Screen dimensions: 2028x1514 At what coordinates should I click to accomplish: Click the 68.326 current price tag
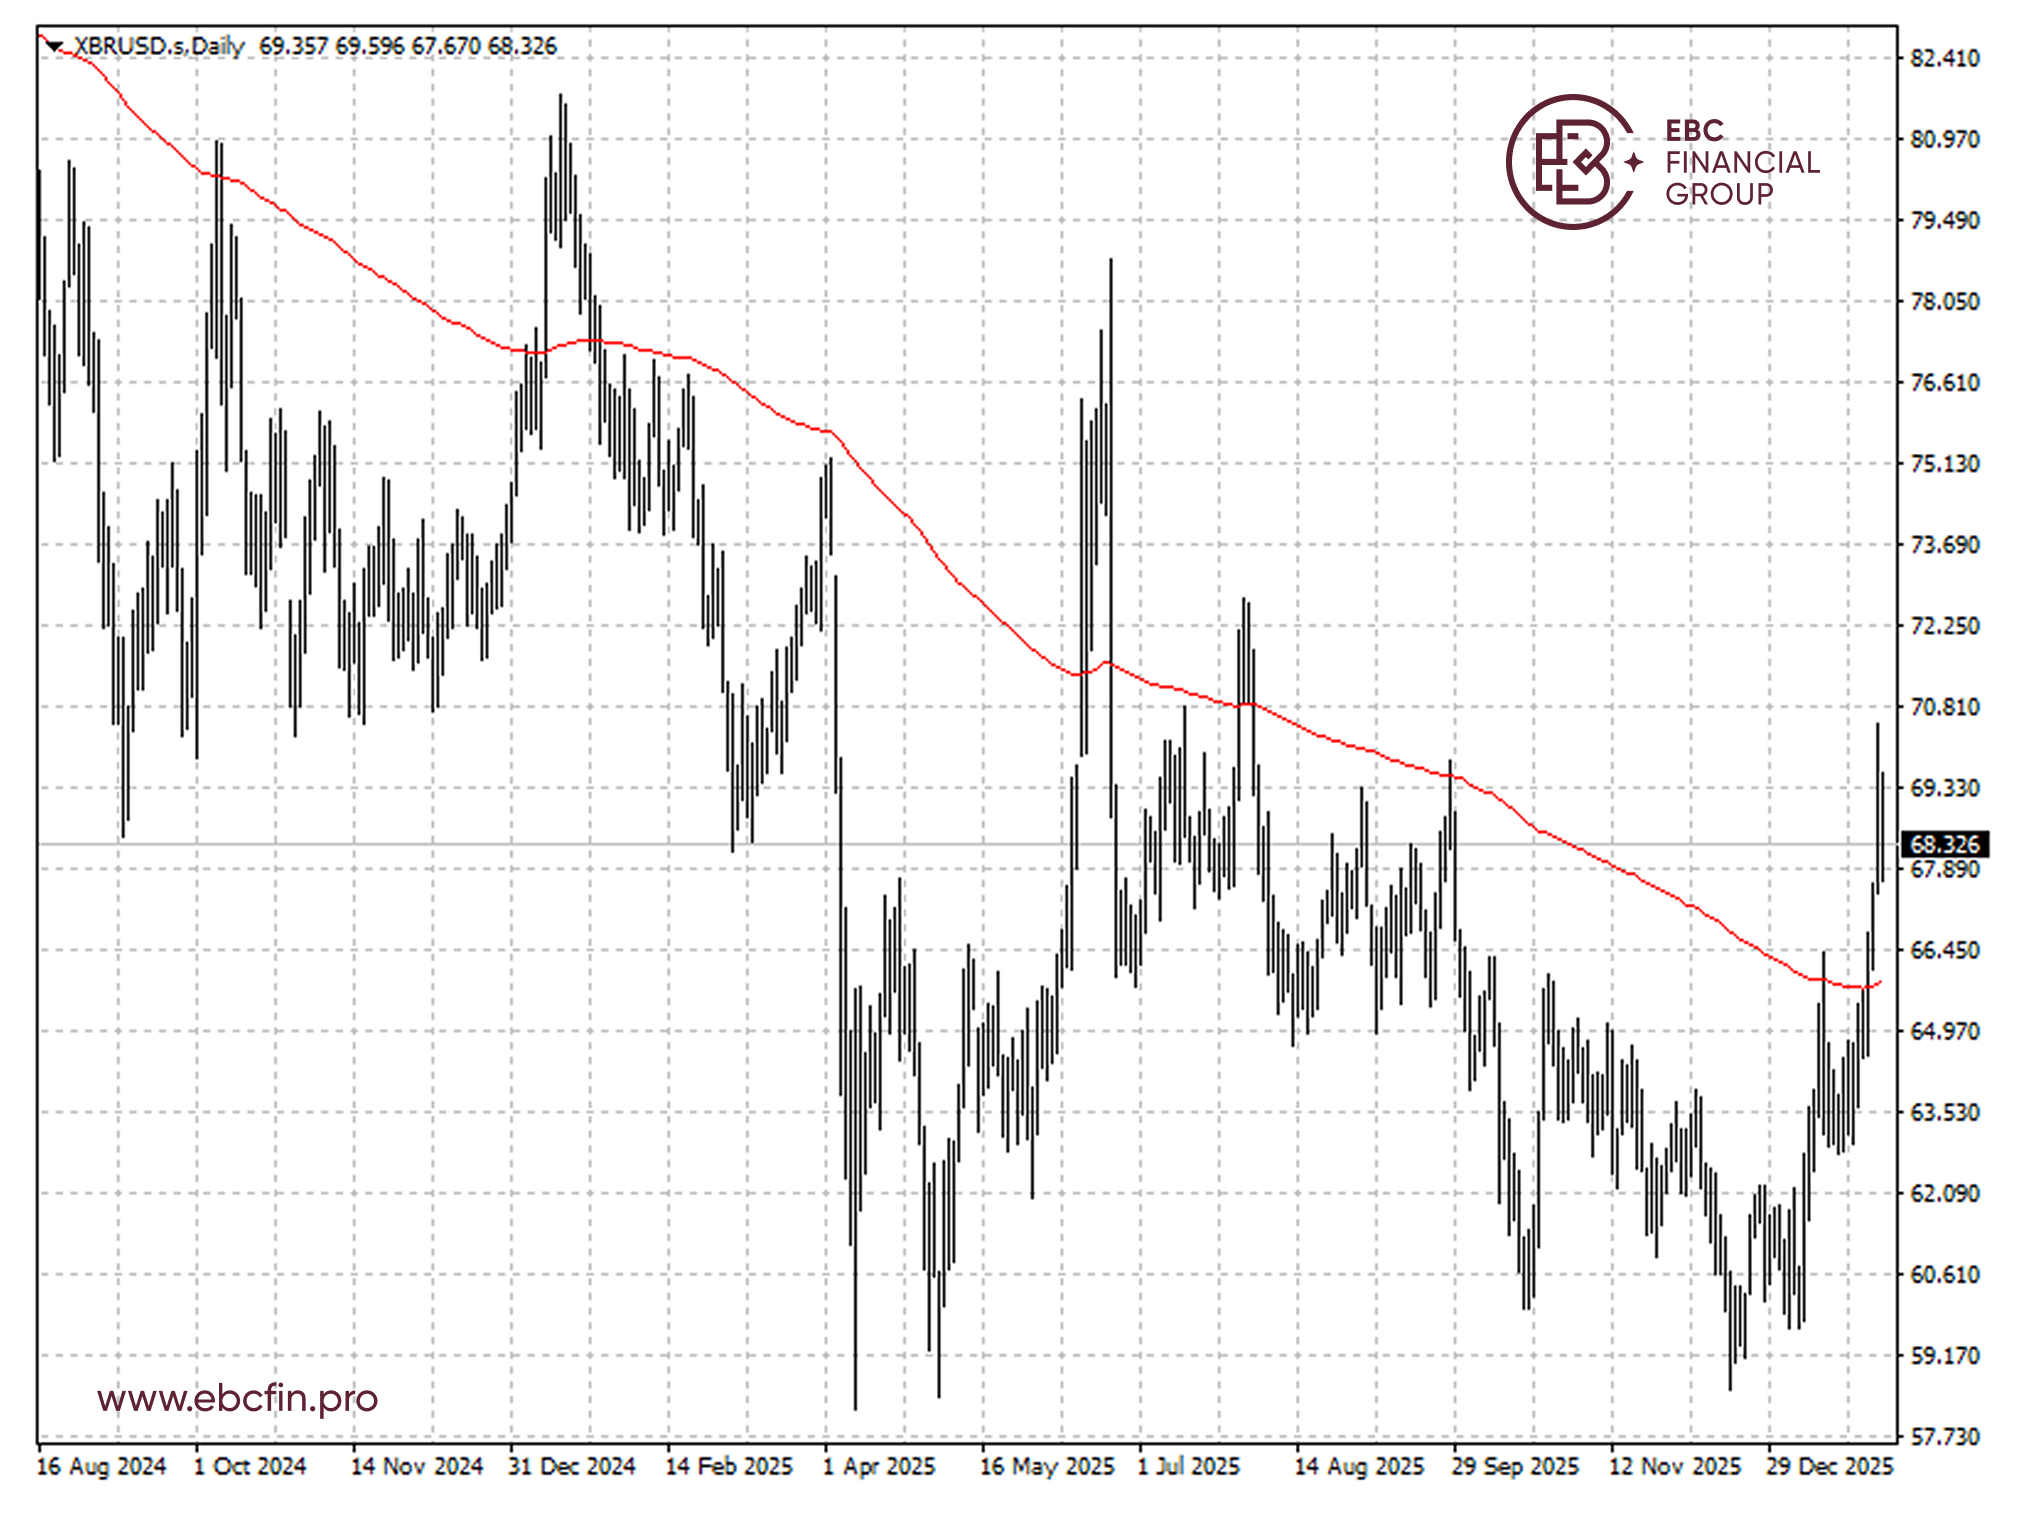click(1943, 844)
